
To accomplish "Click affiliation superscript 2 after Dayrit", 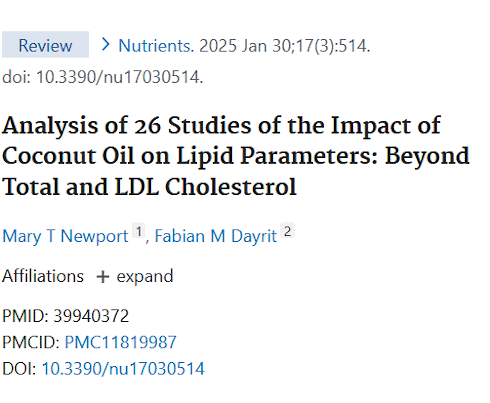I will [x=287, y=231].
